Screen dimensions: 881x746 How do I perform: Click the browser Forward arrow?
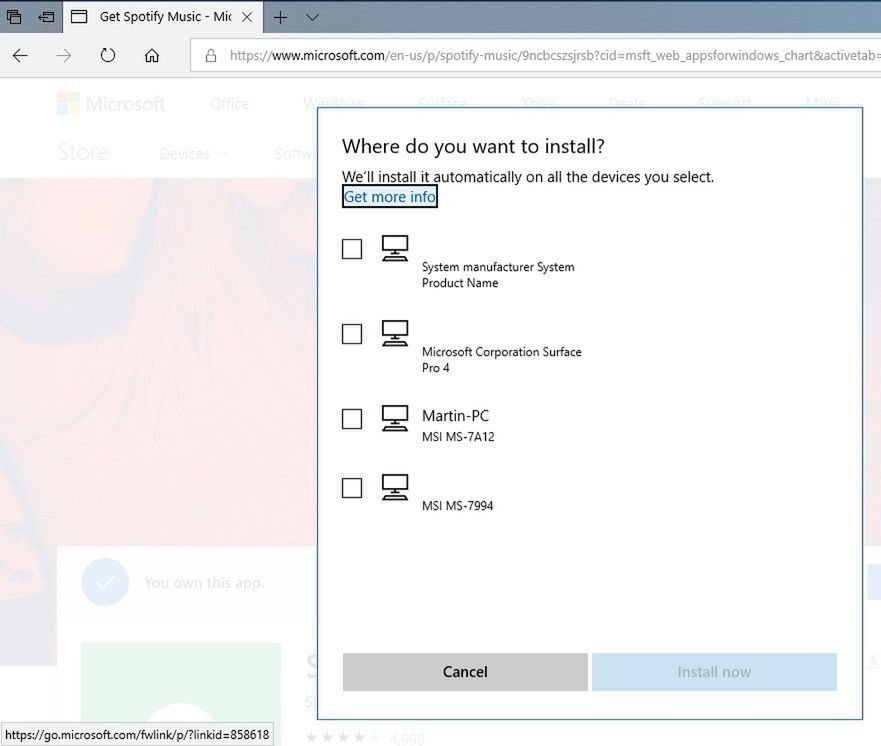coord(63,56)
